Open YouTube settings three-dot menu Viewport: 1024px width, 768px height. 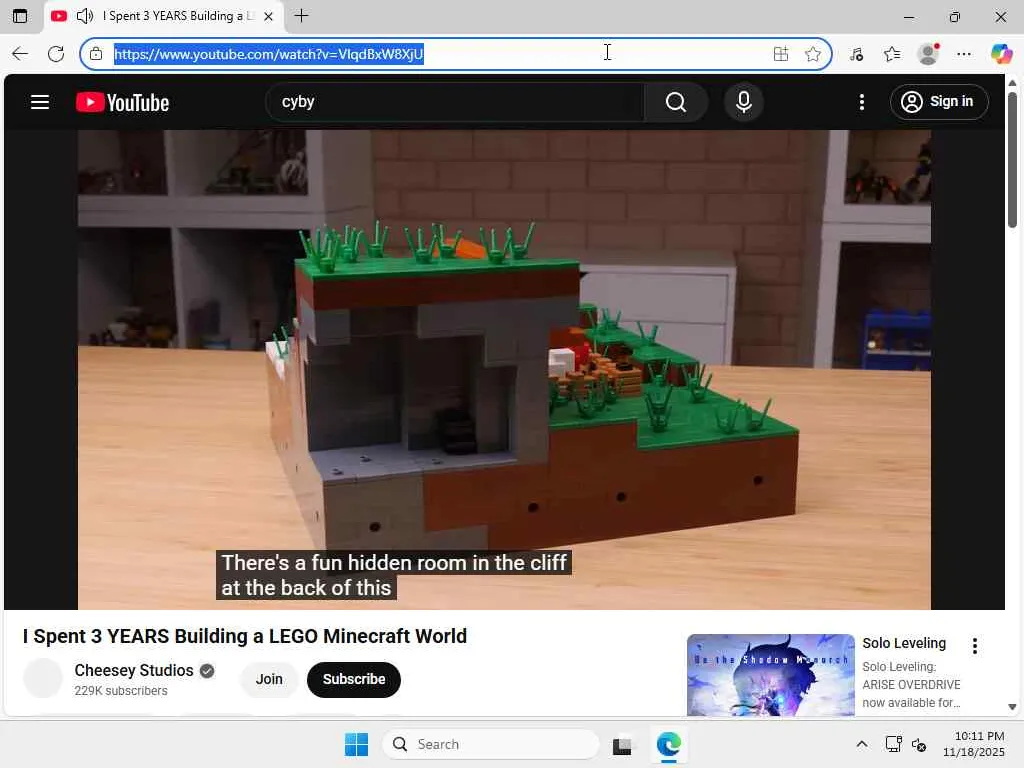861,102
